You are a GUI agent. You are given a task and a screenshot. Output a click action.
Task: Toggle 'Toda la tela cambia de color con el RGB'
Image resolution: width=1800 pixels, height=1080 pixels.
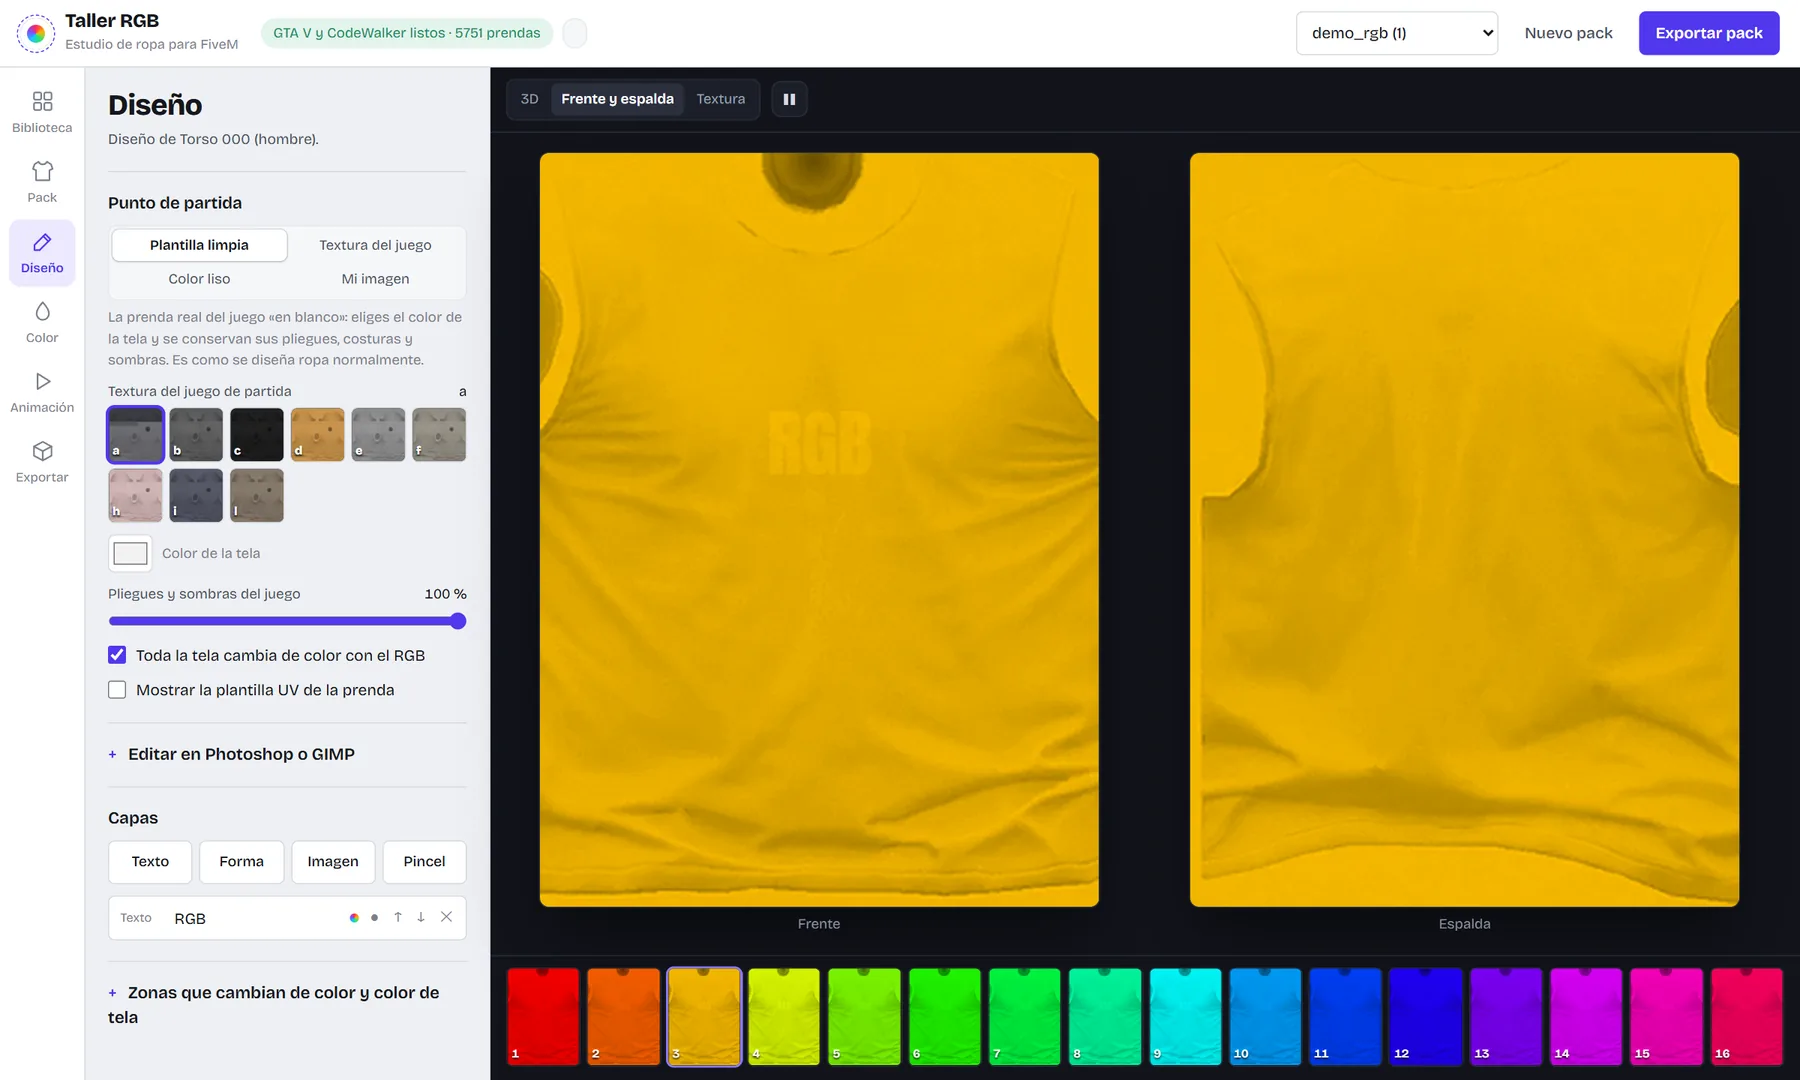pos(117,655)
